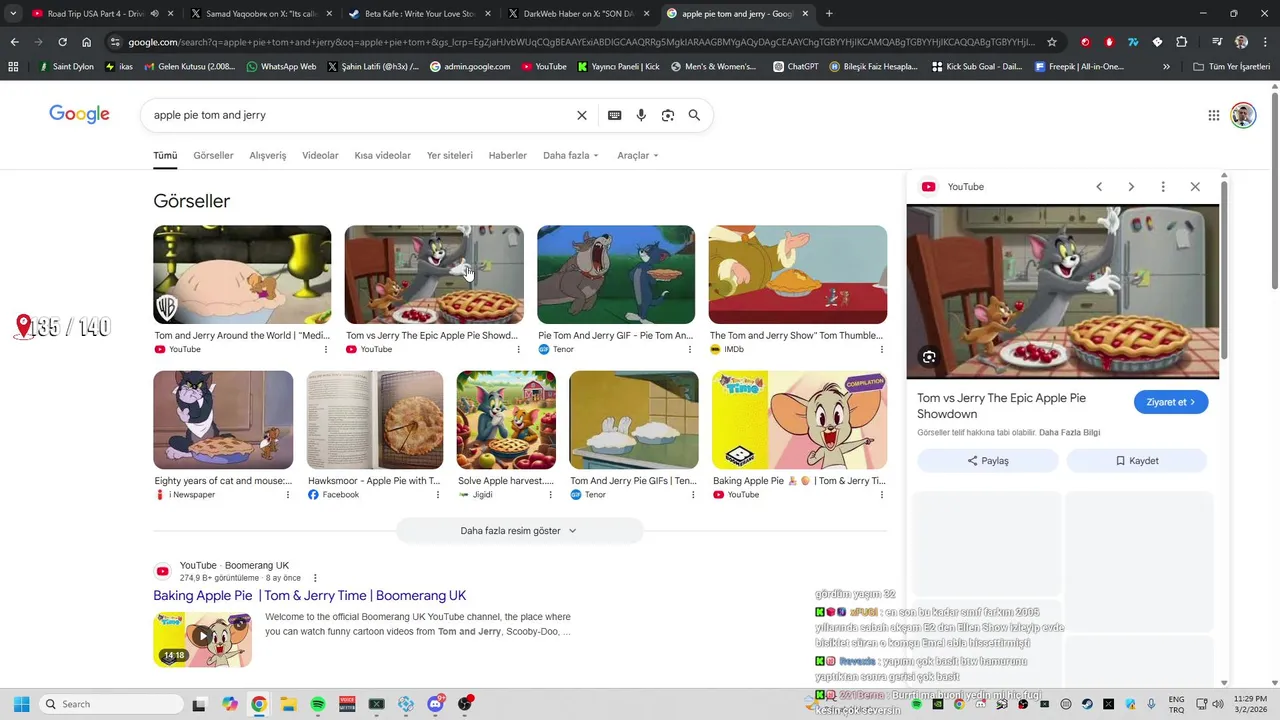Open the Beta Kafe browser tab
Viewport: 1280px width, 720px height.
point(418,14)
